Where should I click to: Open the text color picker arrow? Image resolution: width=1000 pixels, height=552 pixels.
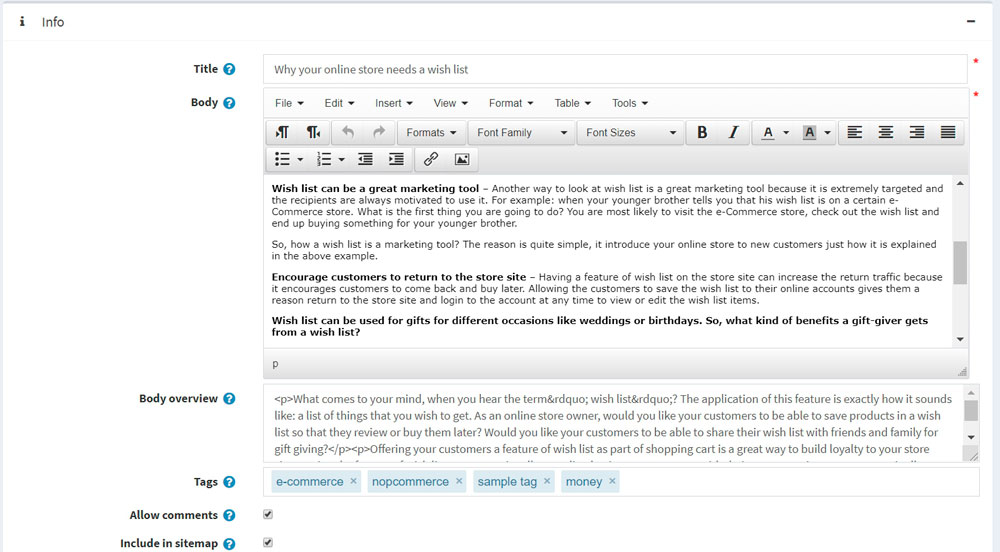tap(786, 132)
